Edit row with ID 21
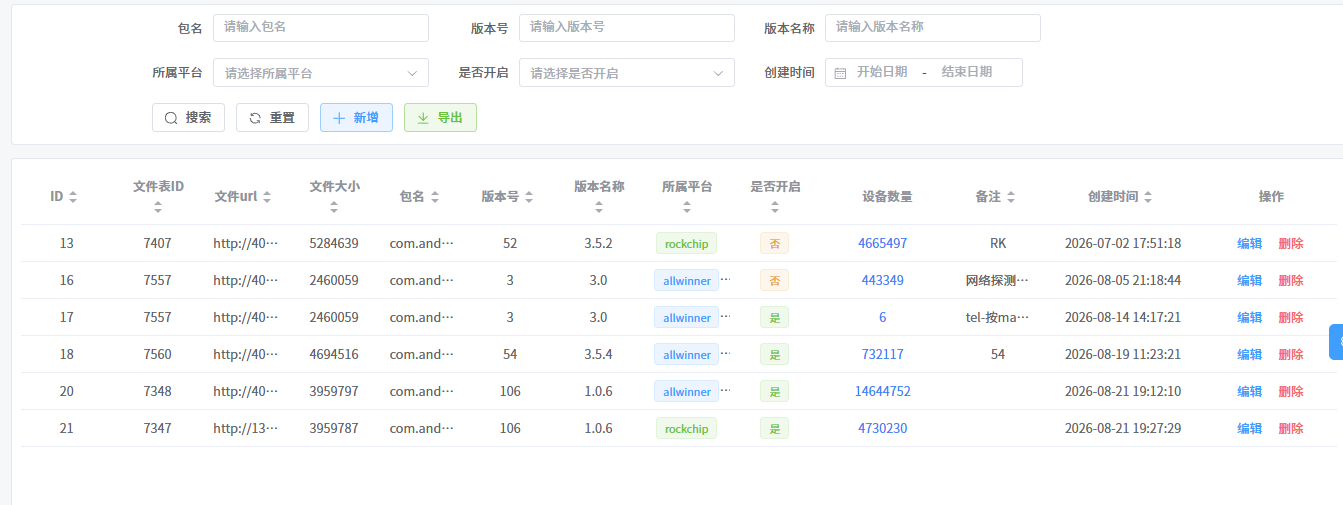 click(x=1250, y=428)
